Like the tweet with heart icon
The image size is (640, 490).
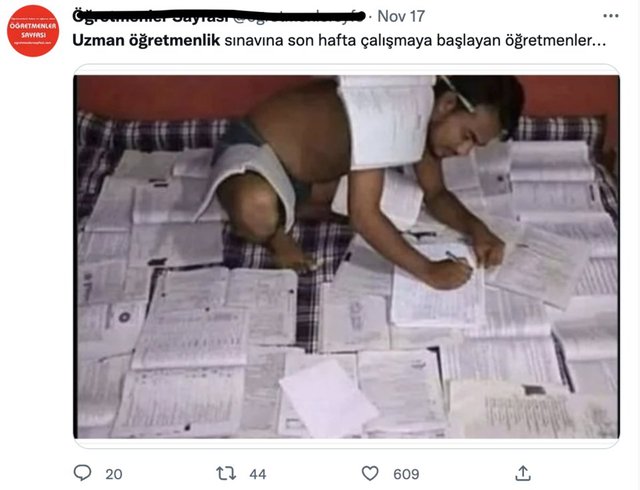pyautogui.click(x=370, y=474)
